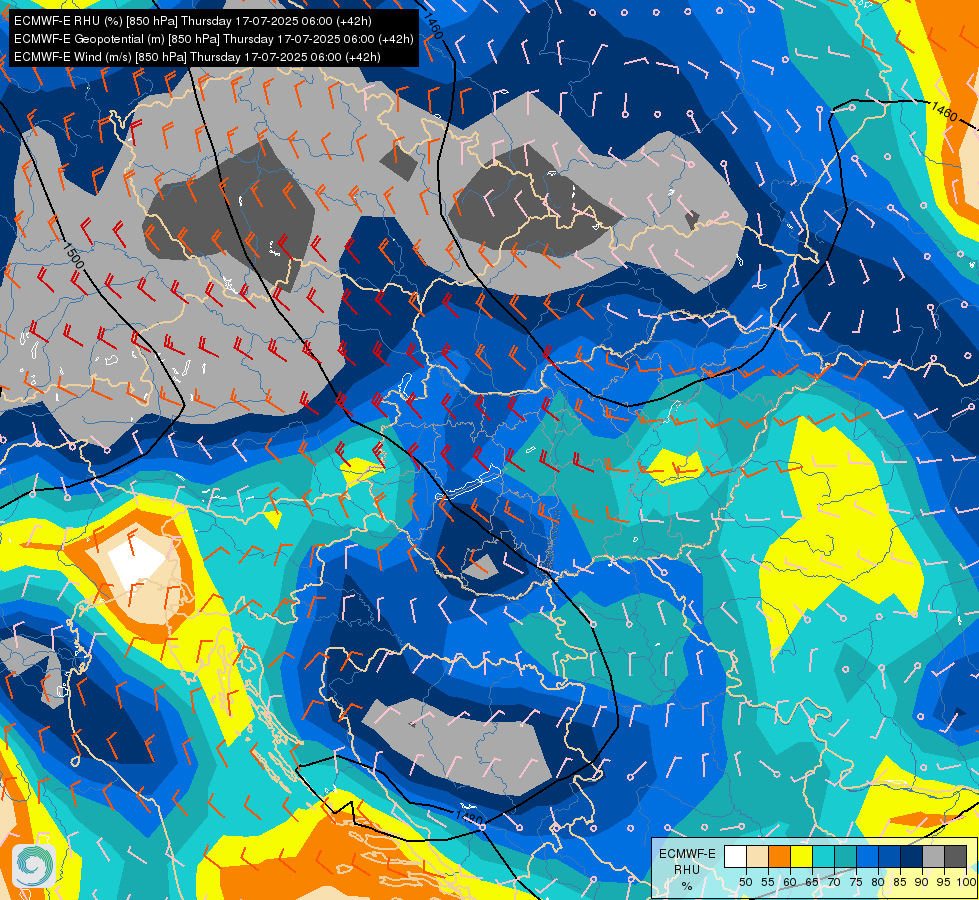
Task: Click the 1480 geopotential contour label
Action: [470, 818]
